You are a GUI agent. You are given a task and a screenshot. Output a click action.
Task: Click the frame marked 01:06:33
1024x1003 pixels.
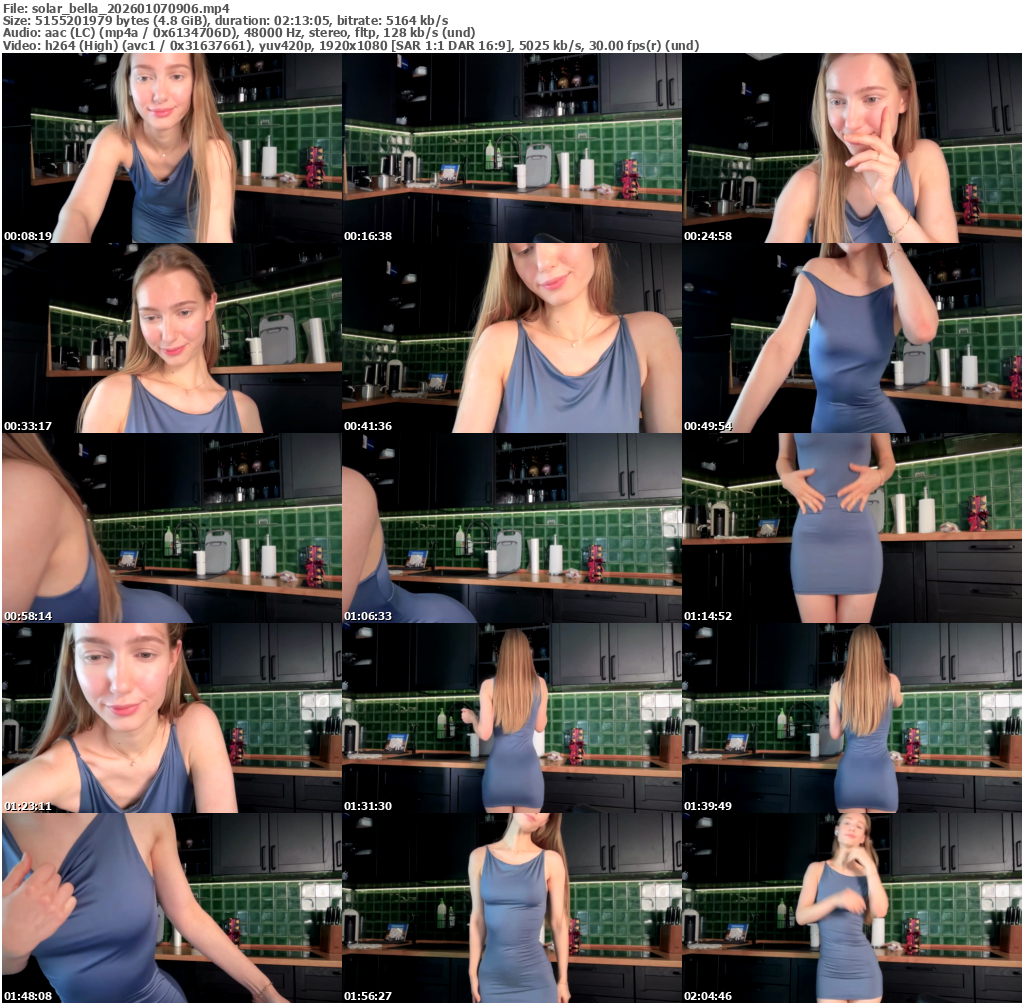(x=511, y=528)
